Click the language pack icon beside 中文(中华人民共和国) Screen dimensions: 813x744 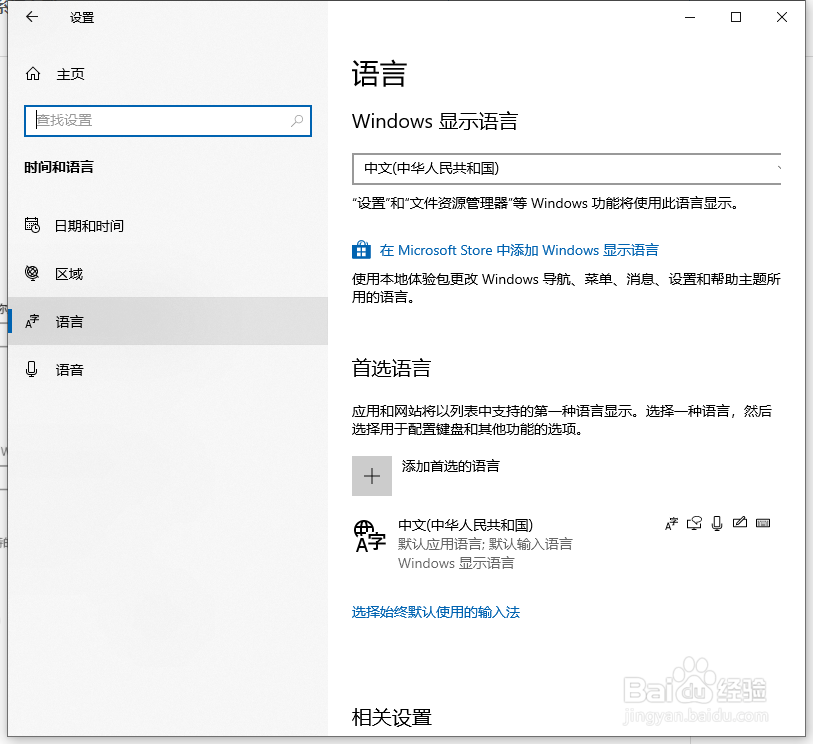[370, 538]
